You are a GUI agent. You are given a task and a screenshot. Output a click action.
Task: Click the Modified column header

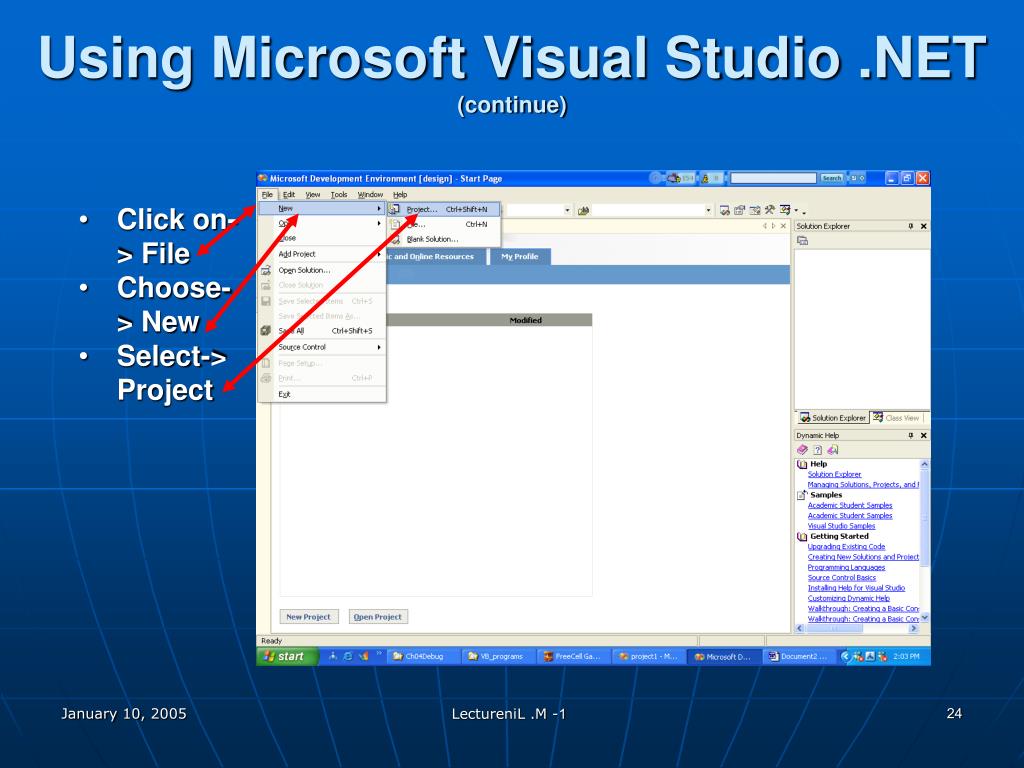(x=526, y=320)
